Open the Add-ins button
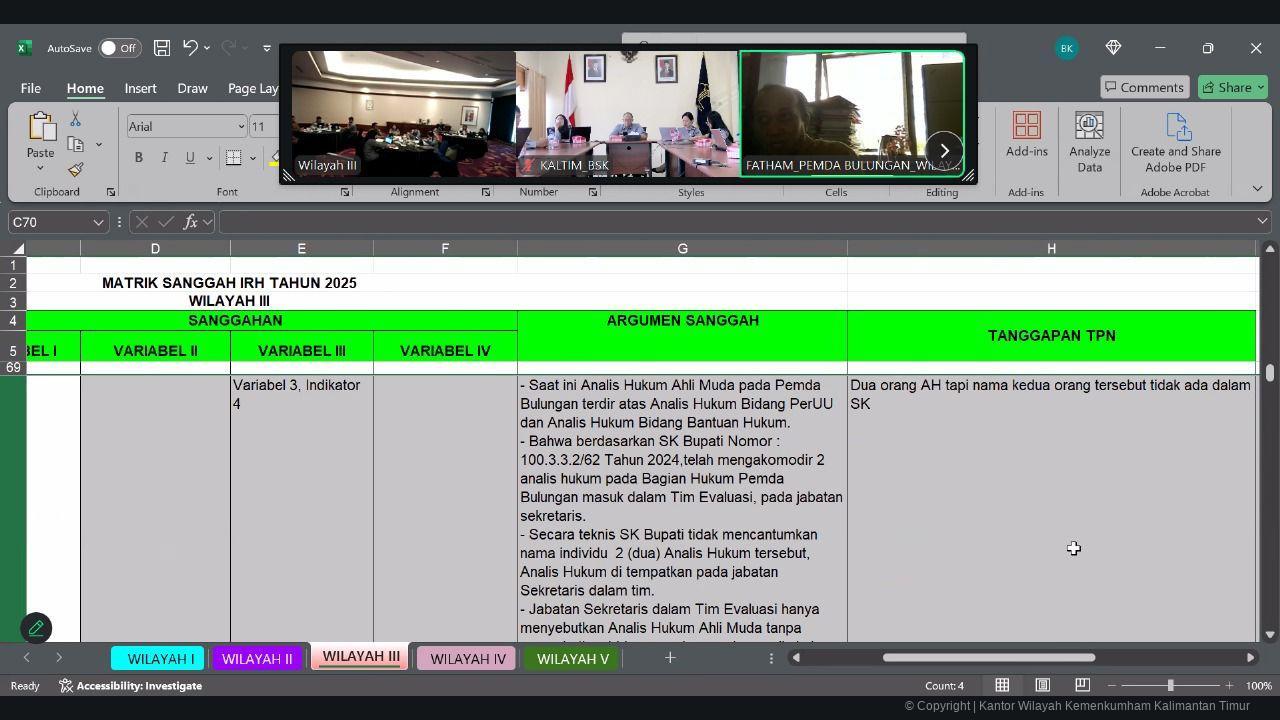 (1026, 135)
